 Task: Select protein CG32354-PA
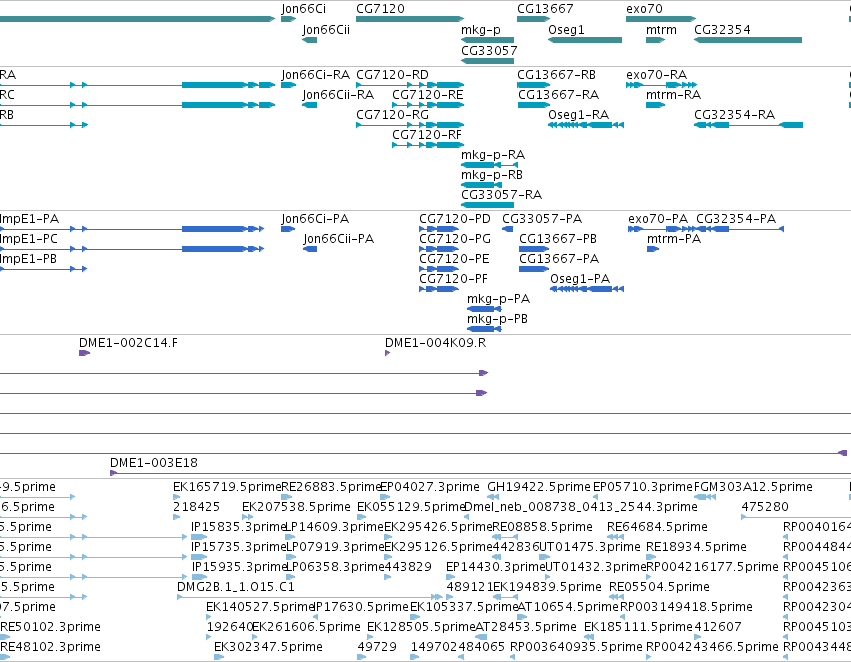(739, 229)
